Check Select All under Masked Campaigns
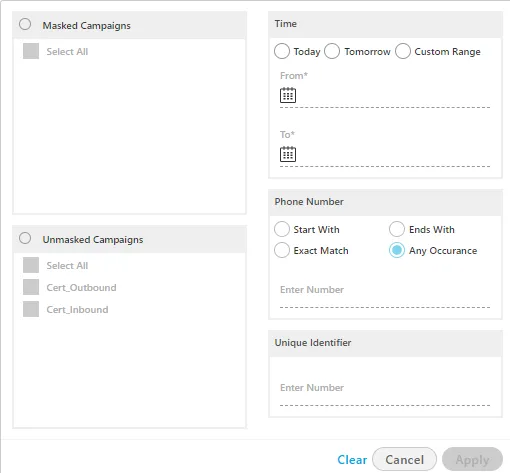 point(31,51)
